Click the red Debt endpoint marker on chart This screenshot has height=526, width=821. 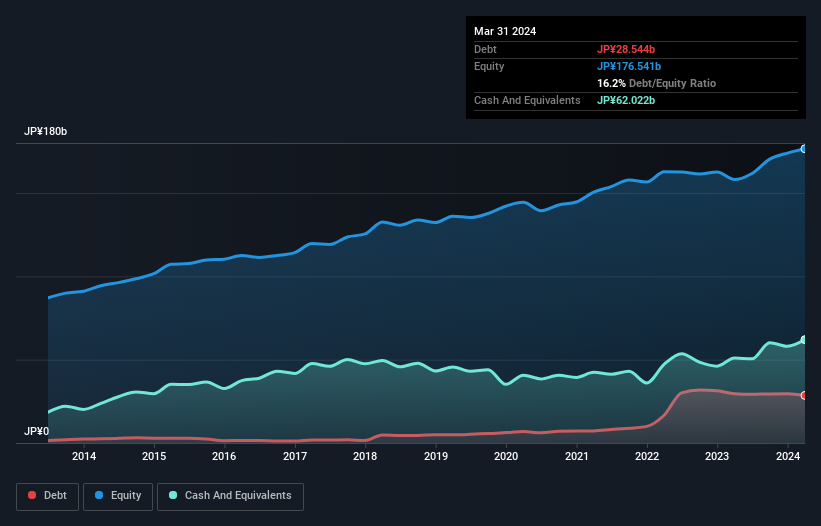[x=803, y=396]
